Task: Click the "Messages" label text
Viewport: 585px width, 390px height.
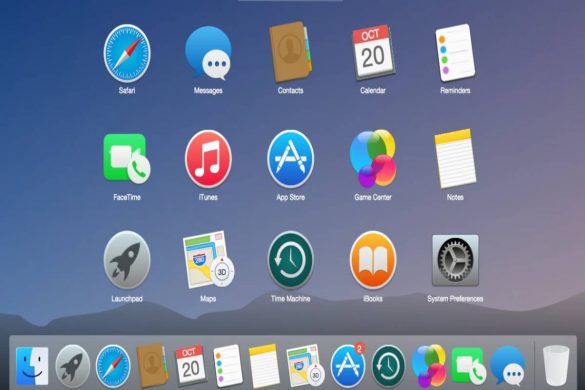Action: click(208, 90)
